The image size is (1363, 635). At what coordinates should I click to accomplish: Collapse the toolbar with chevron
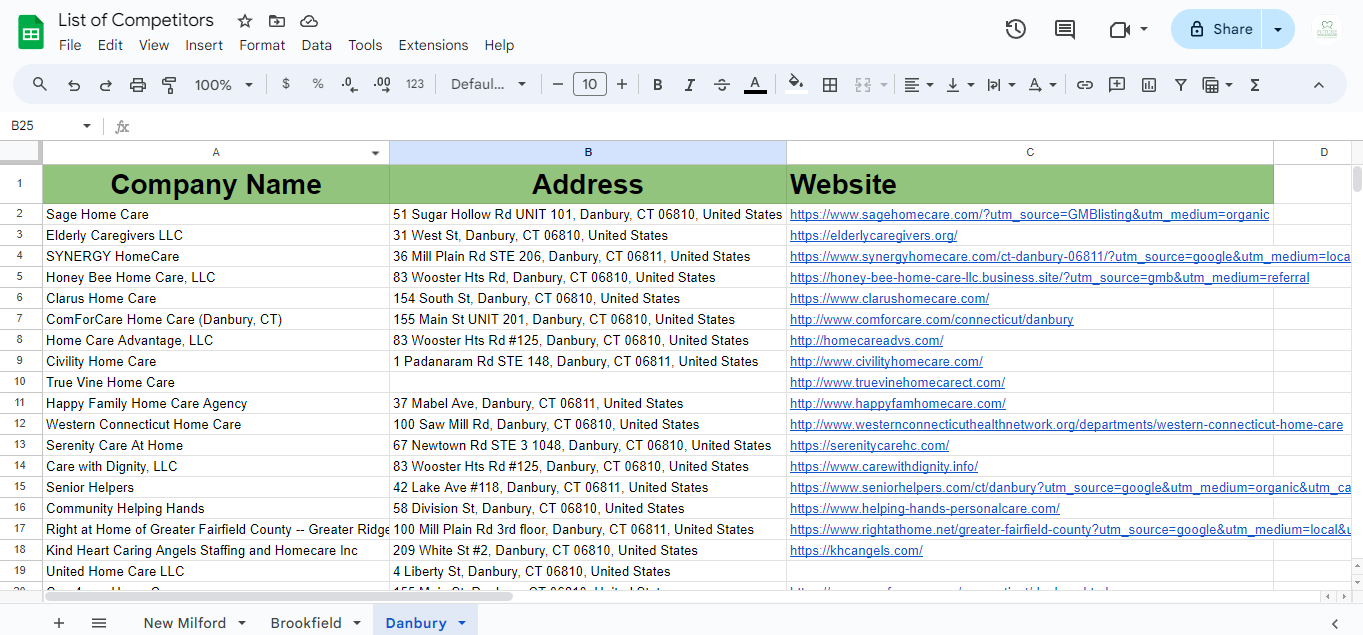pyautogui.click(x=1318, y=85)
